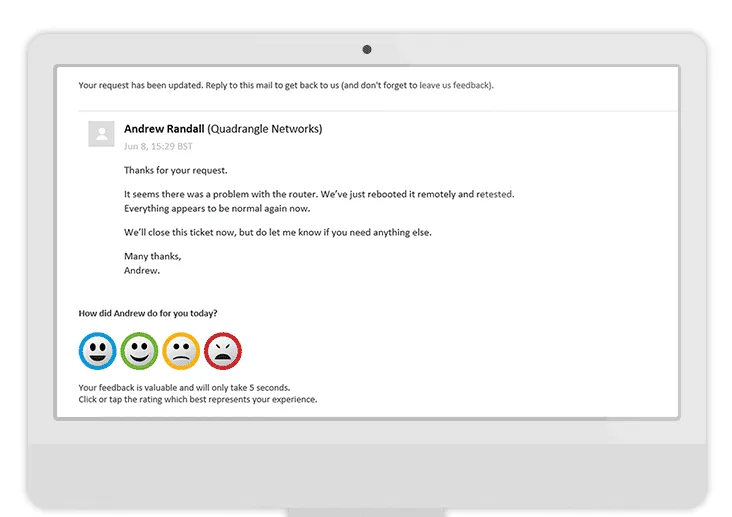Rate Andrew with the blue grinning face
Viewport: 732px width, 517px height.
(x=98, y=351)
